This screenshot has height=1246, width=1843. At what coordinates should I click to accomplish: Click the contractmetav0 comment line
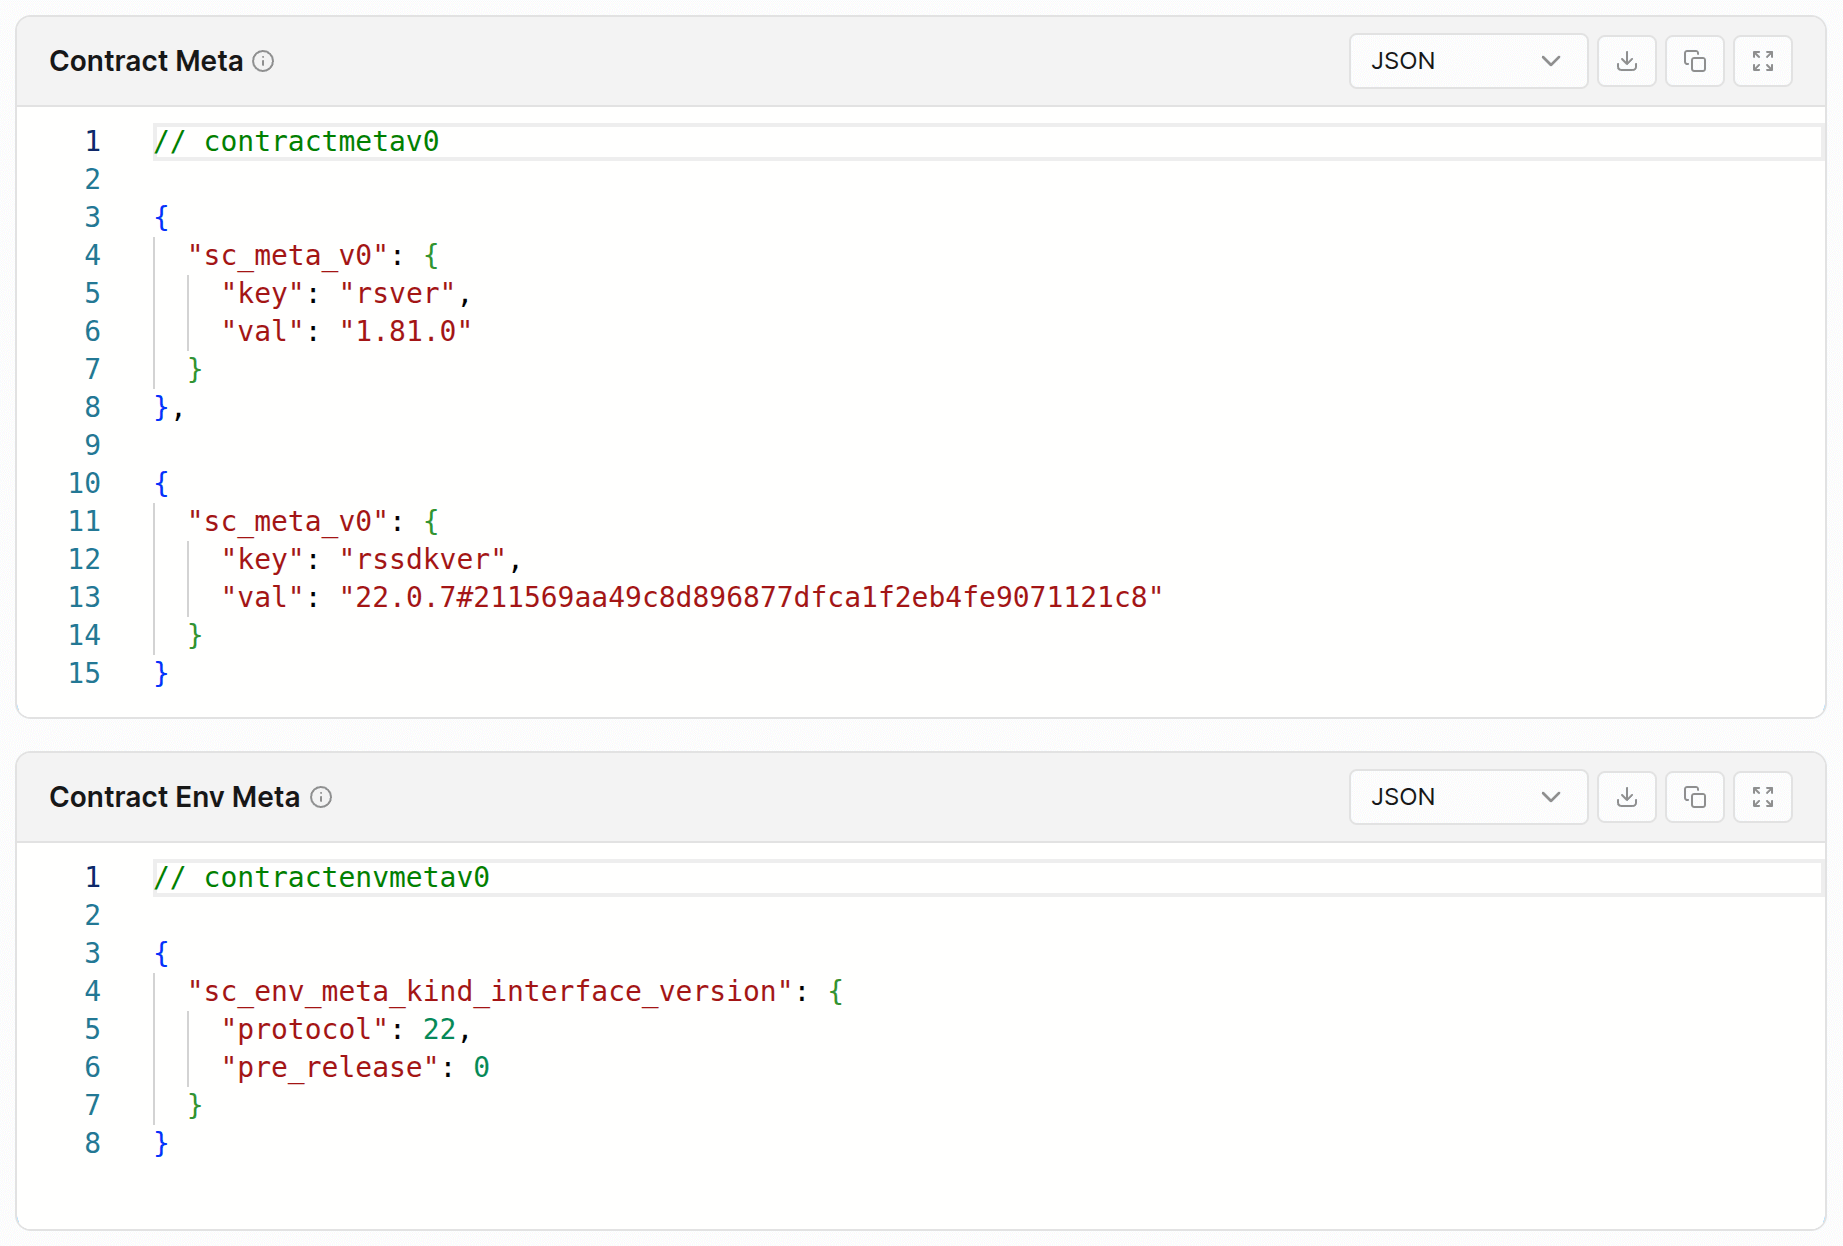[x=297, y=141]
